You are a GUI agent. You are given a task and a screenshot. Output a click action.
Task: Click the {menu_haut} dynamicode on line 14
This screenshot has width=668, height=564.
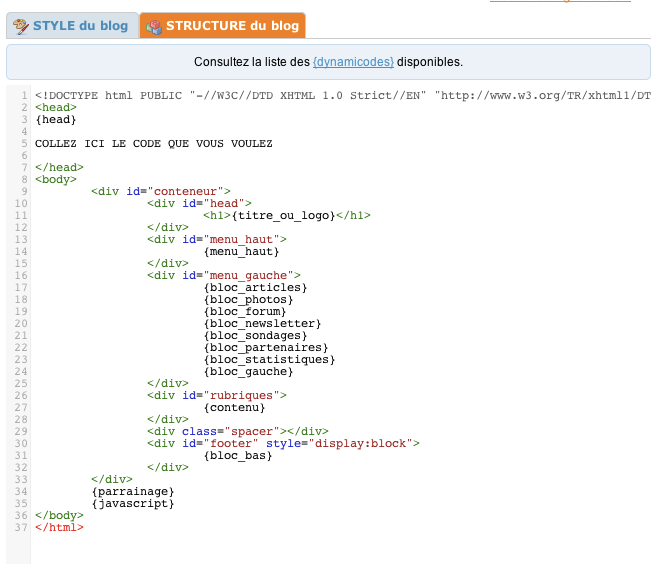pyautogui.click(x=242, y=252)
